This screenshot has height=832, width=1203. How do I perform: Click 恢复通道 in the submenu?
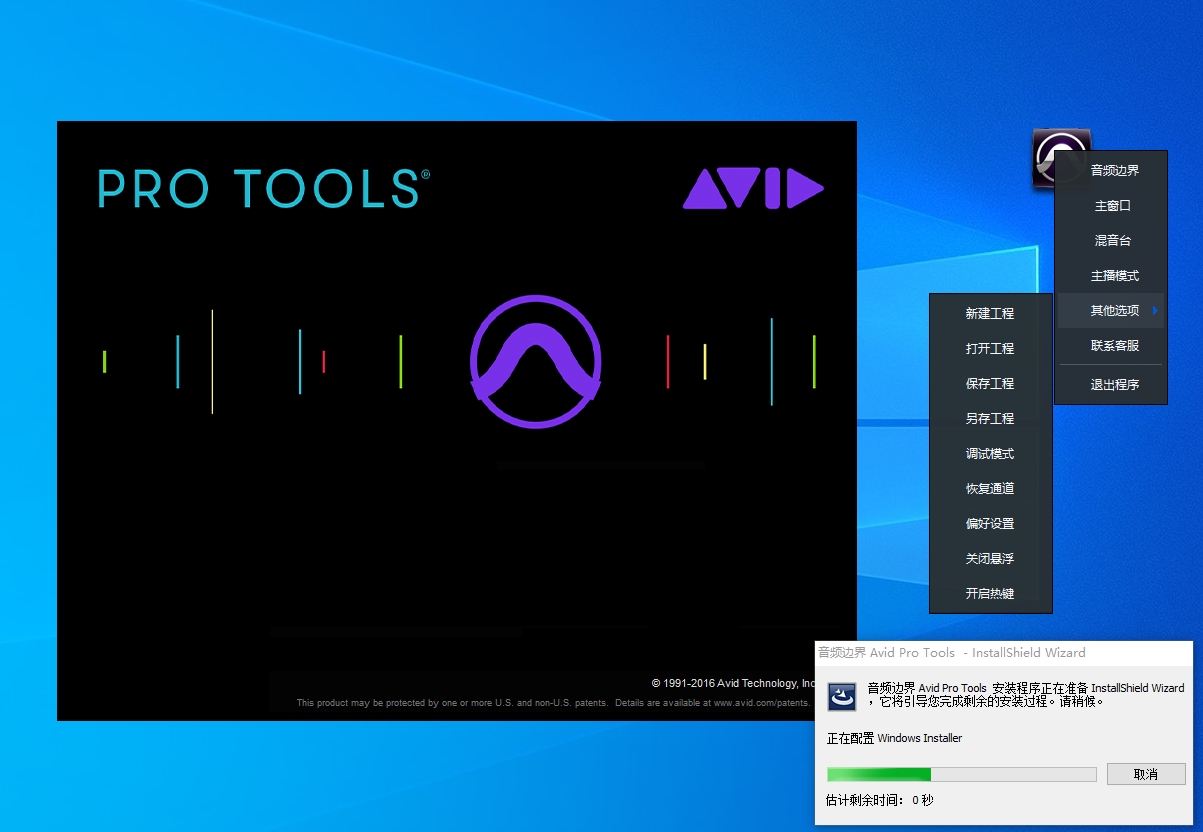(990, 488)
